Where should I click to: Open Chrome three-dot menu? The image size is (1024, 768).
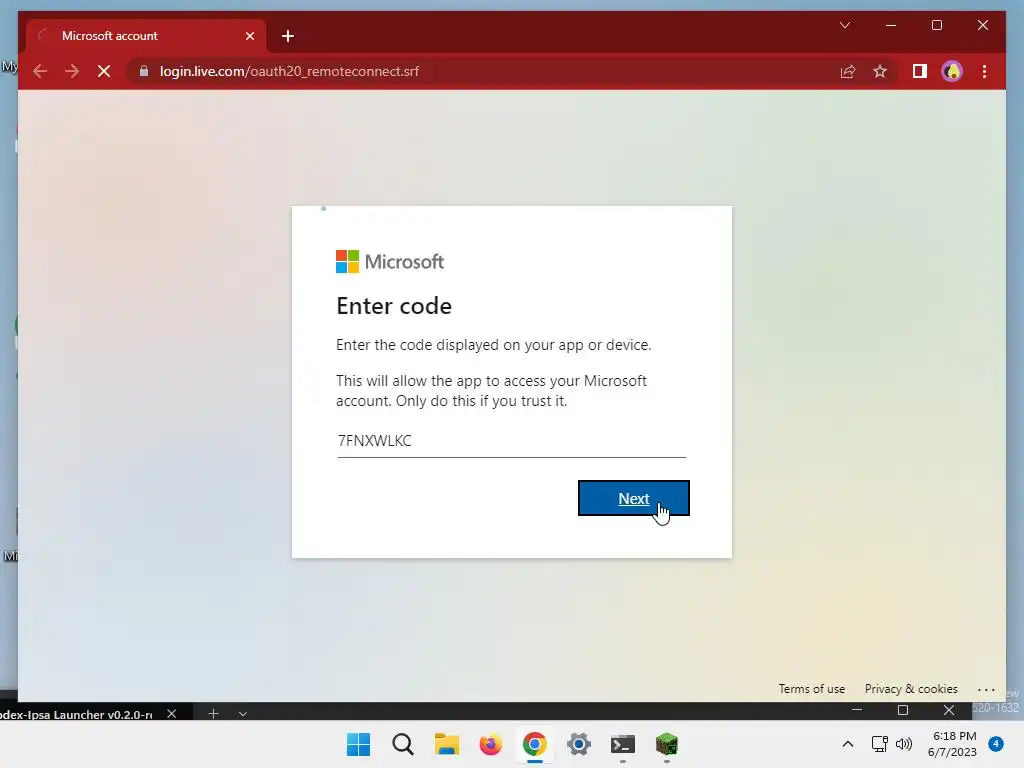tap(984, 71)
